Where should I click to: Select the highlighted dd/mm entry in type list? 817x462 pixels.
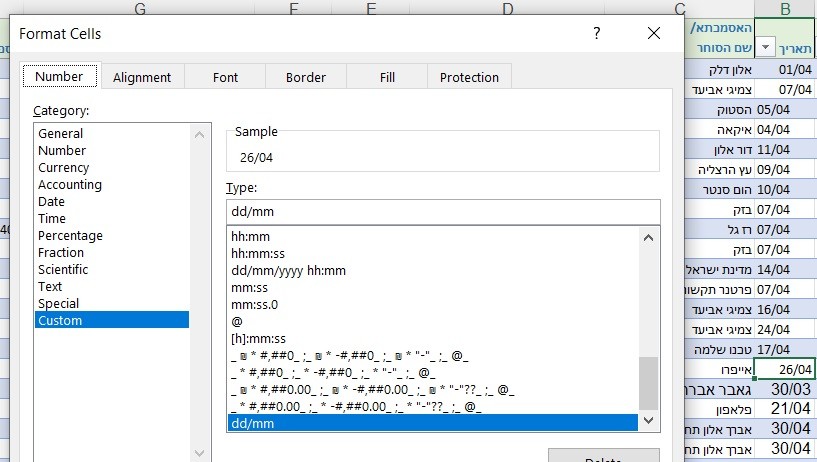[432, 423]
